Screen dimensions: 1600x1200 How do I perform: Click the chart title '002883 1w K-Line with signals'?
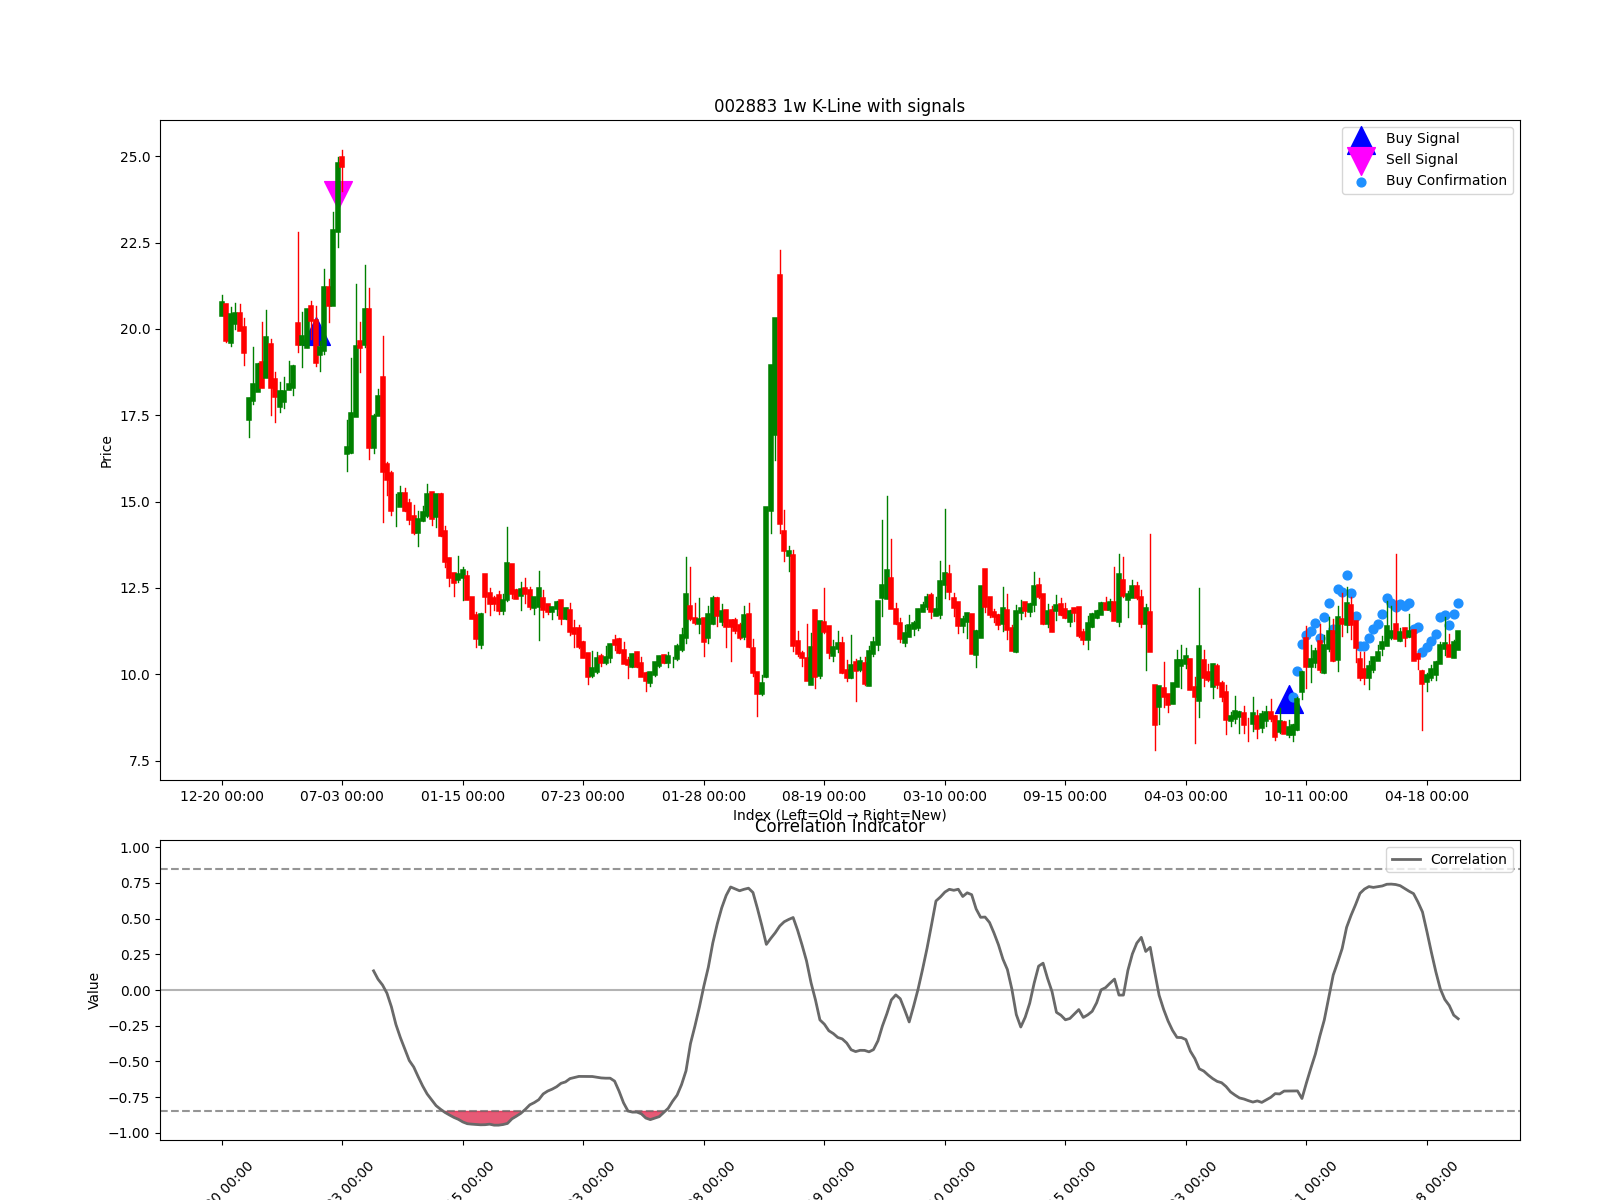point(839,106)
